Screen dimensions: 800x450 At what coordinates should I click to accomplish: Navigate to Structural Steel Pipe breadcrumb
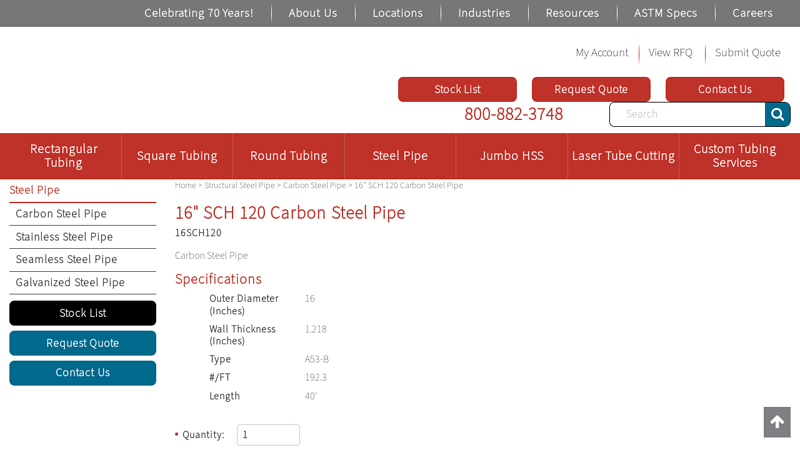[239, 185]
